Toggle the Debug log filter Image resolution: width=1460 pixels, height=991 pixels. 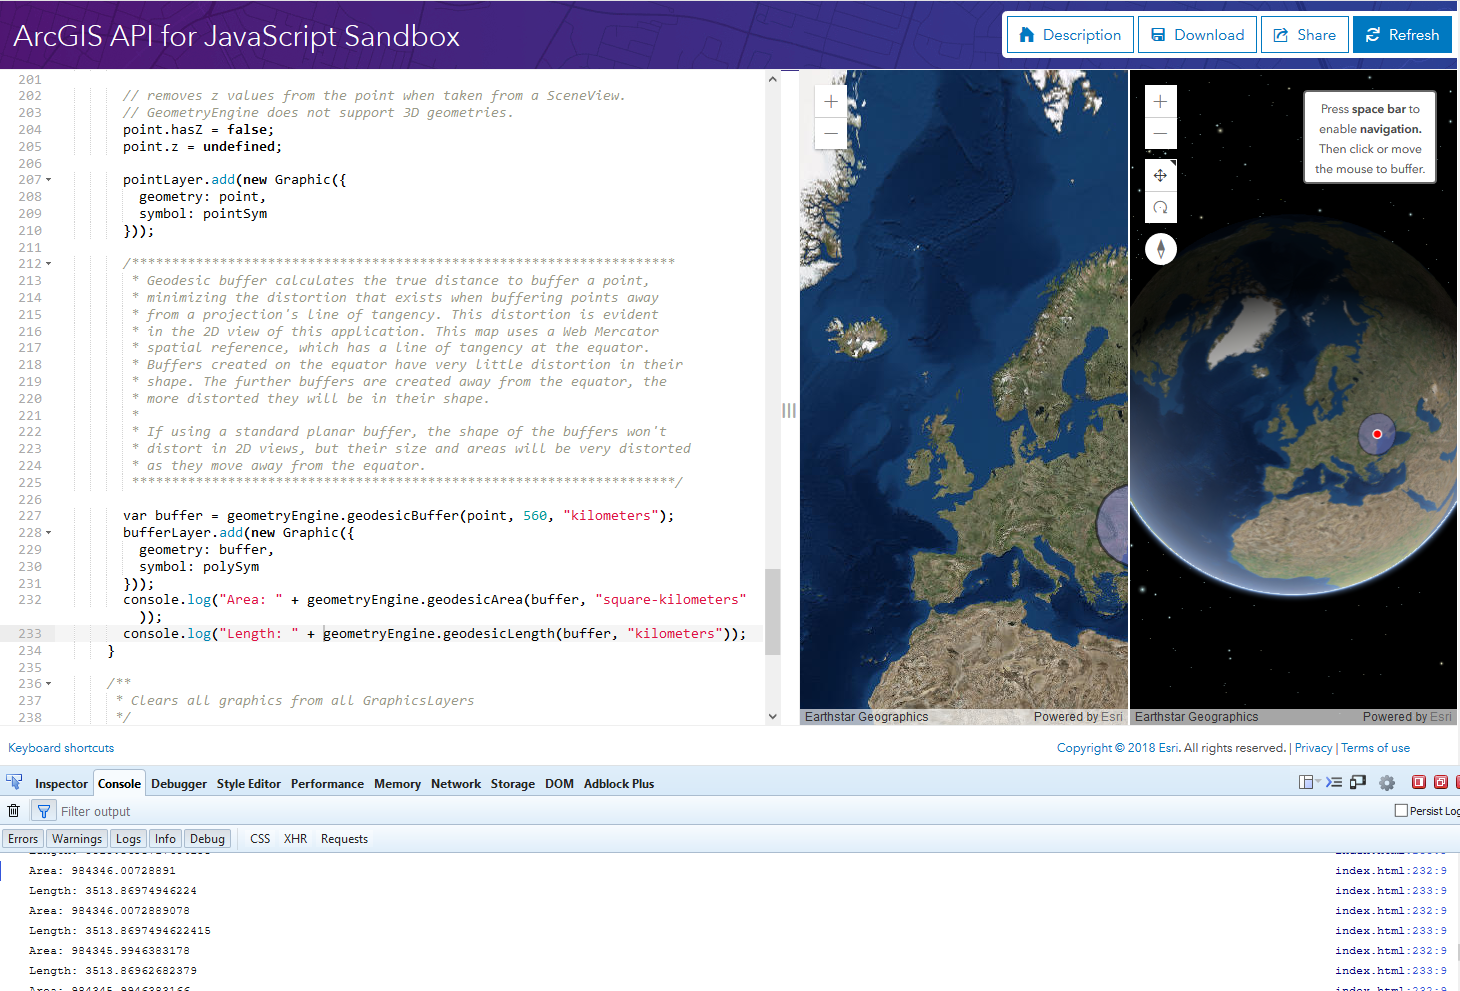[x=207, y=839]
